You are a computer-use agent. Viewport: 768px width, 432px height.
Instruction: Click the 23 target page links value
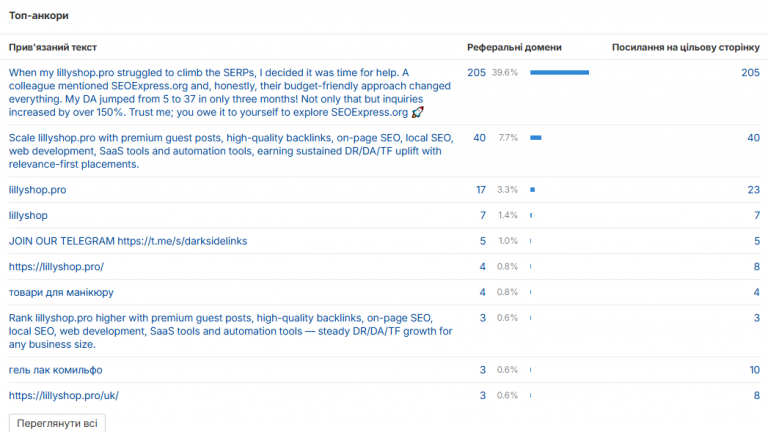(x=753, y=190)
